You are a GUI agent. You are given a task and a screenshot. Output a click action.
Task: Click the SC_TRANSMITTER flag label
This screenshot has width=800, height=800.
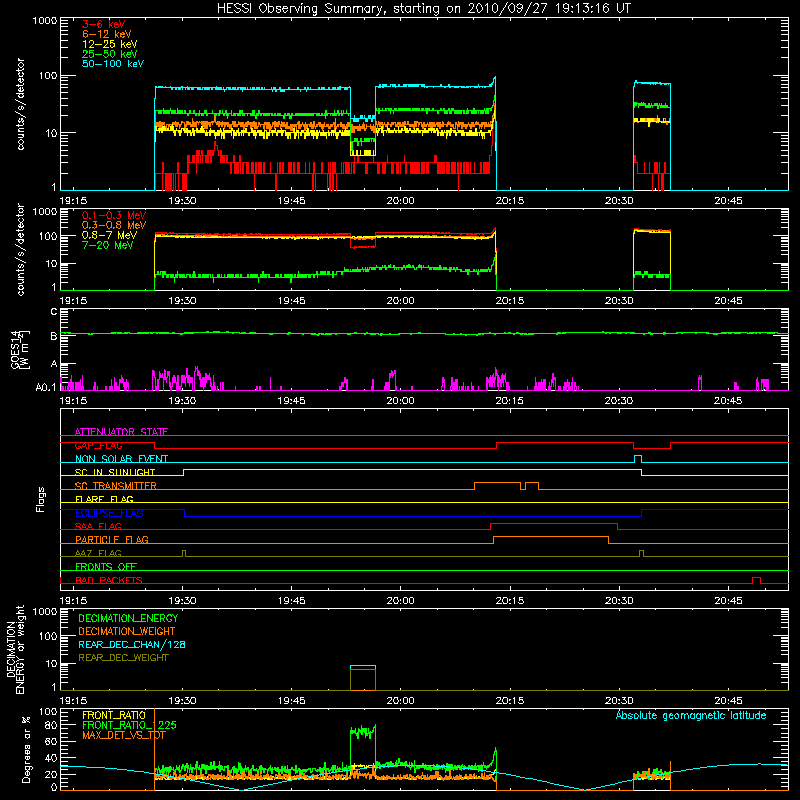[x=115, y=485]
